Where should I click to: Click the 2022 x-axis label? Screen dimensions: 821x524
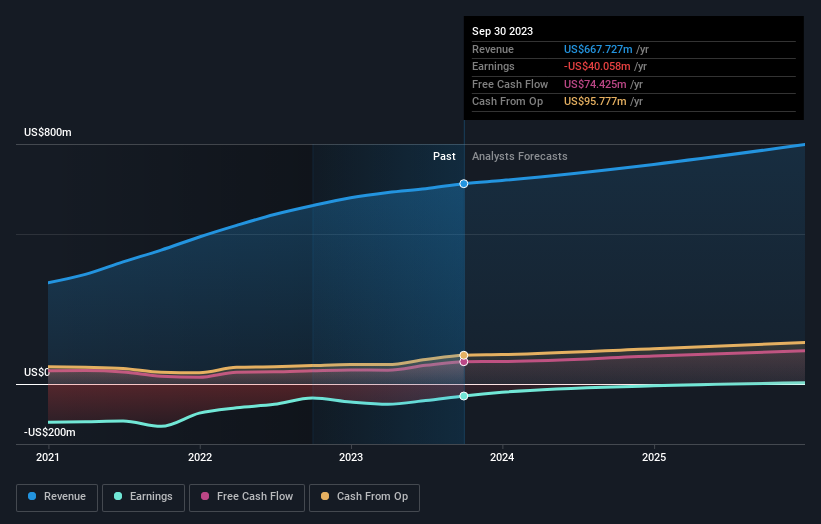pyautogui.click(x=200, y=458)
